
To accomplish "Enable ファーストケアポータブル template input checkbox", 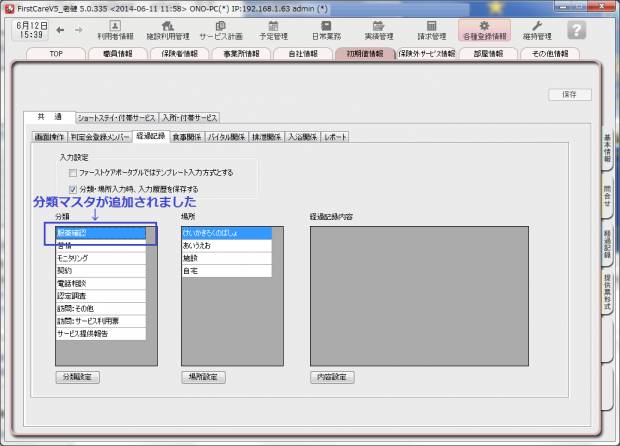I will 73,173.
